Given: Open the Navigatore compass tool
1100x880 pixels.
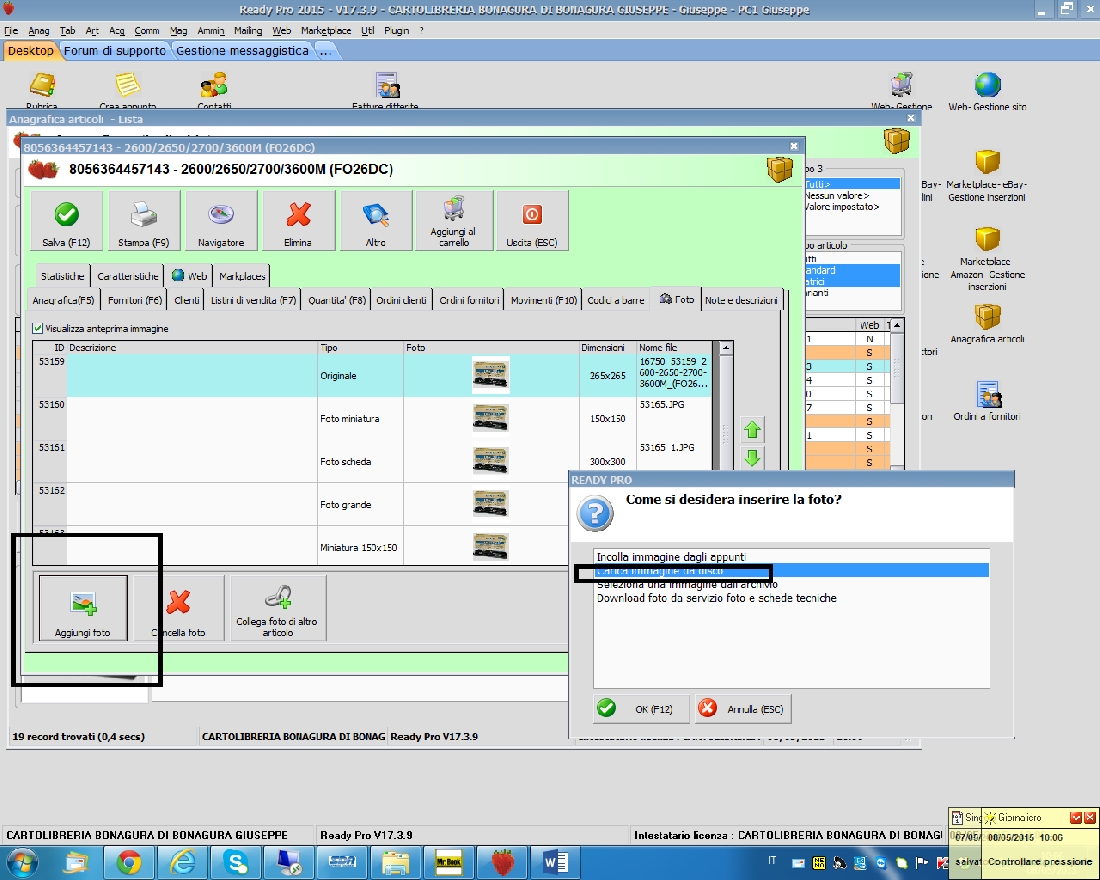Looking at the screenshot, I should [x=221, y=220].
